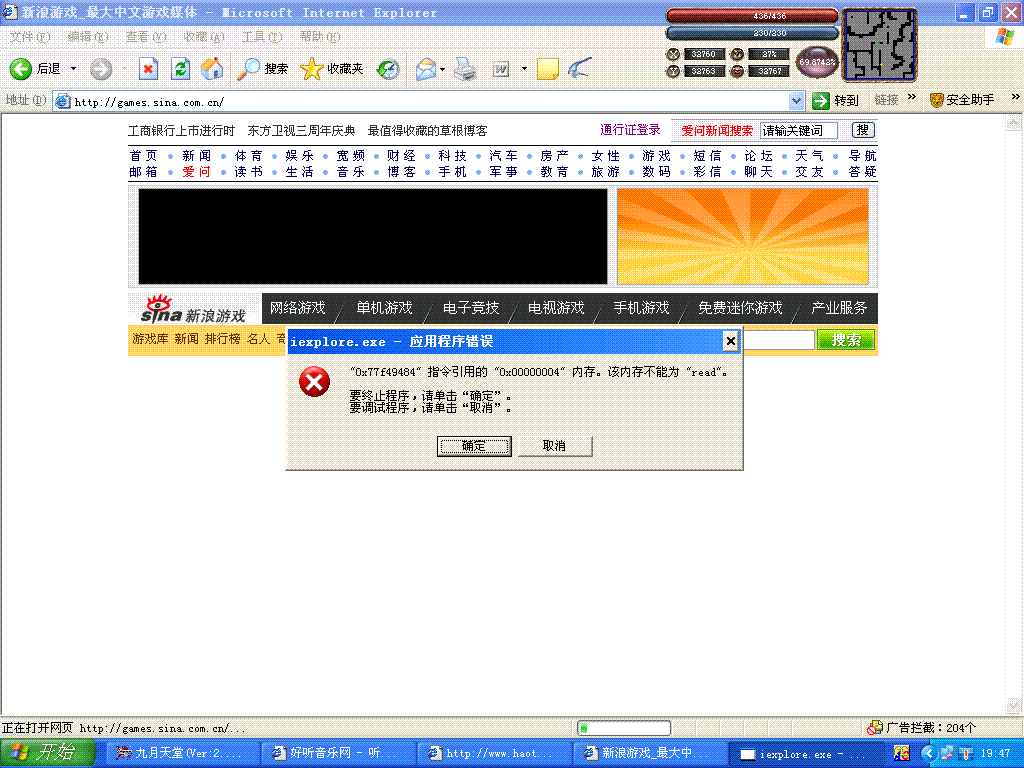Click the Edit with Word toolbar icon
Viewport: 1024px width, 768px height.
tap(501, 69)
